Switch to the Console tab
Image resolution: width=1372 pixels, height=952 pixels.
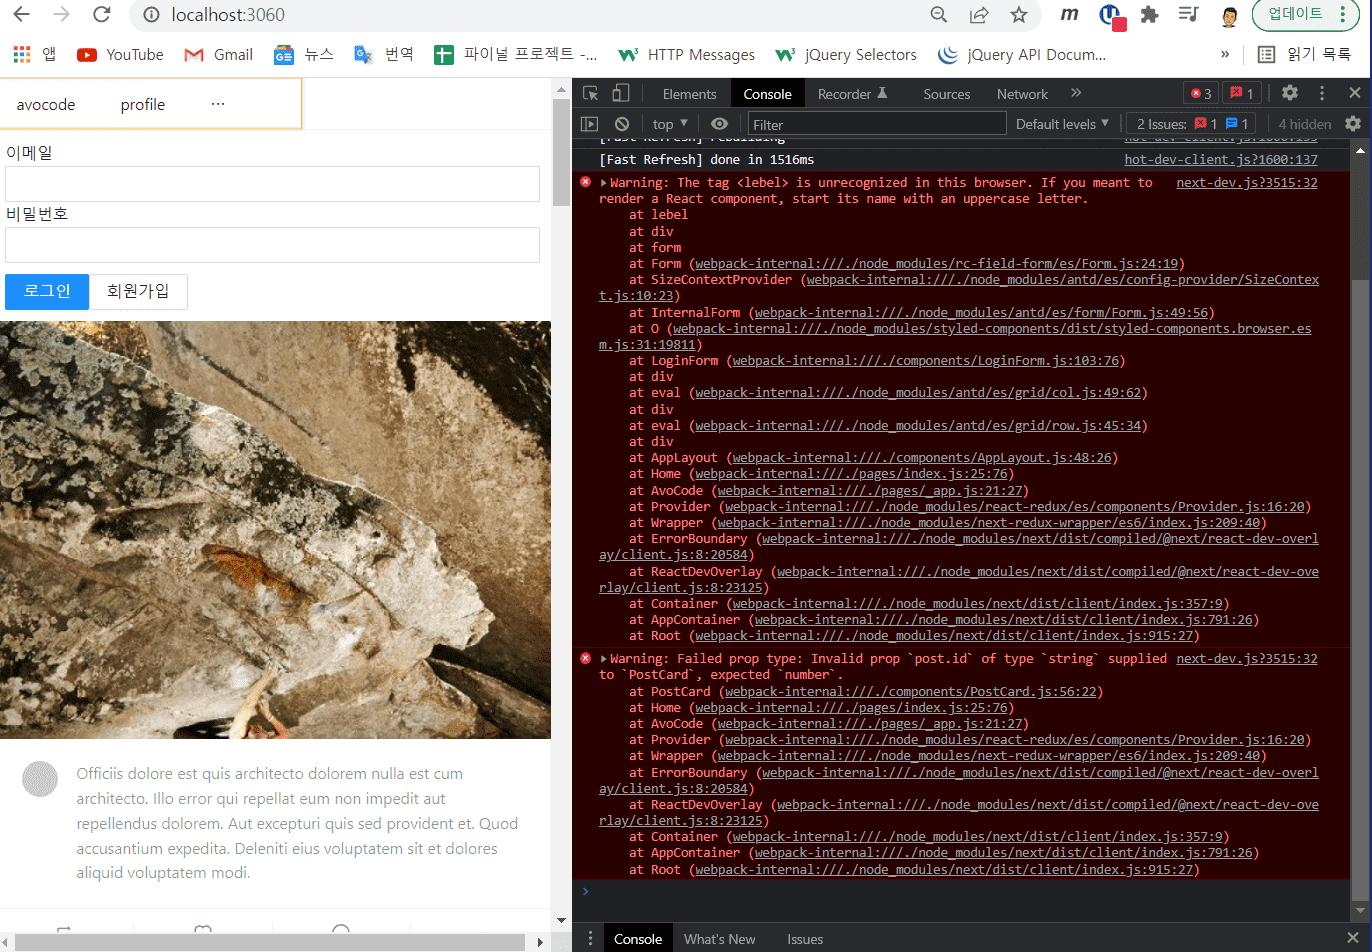(767, 94)
